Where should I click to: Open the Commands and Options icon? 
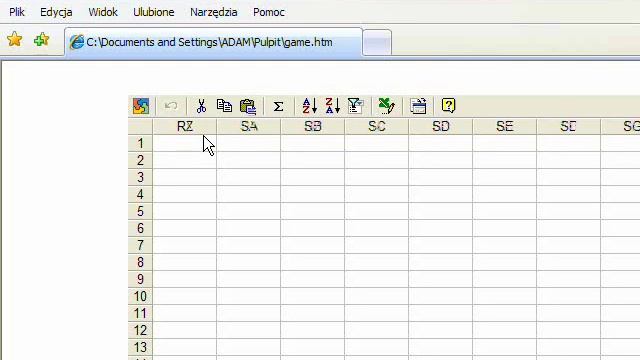(418, 106)
